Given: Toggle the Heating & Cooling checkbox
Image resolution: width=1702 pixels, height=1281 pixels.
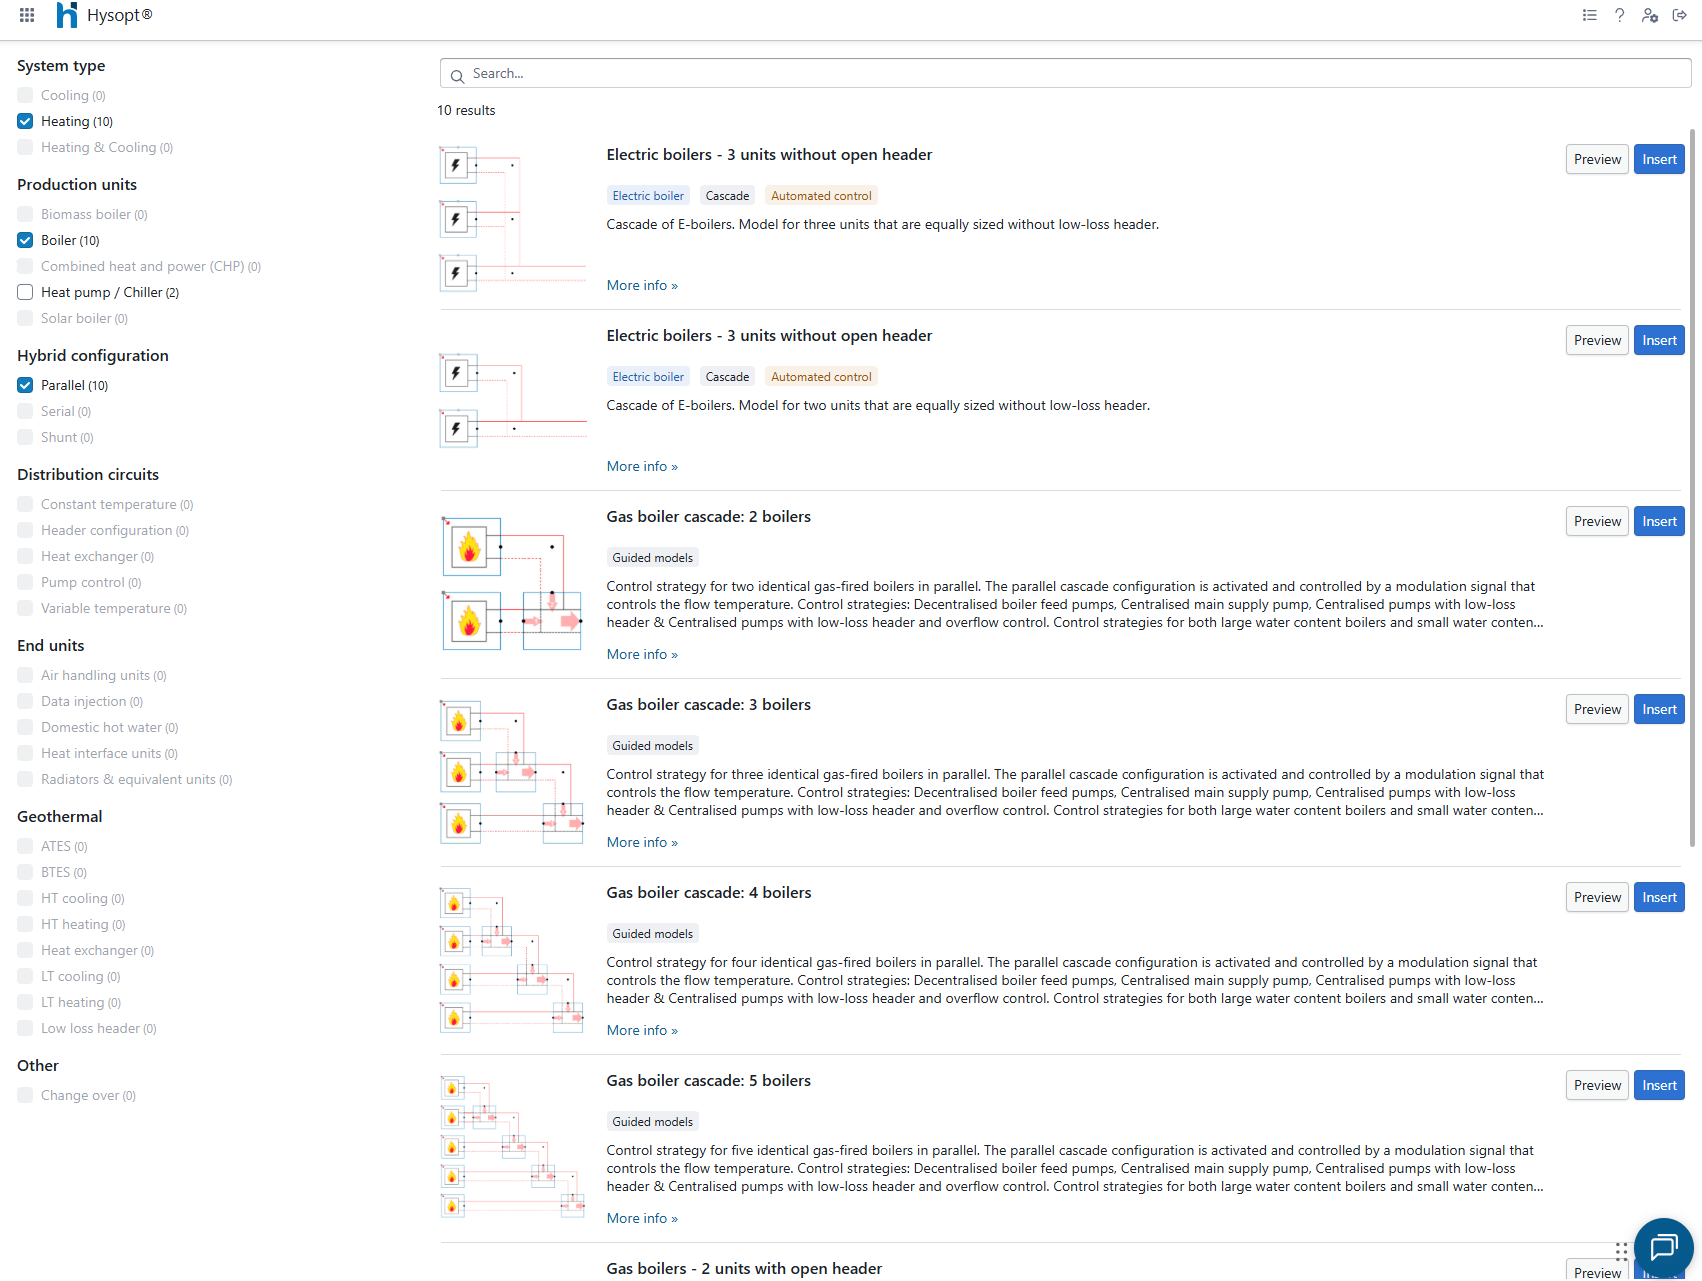Looking at the screenshot, I should (25, 147).
